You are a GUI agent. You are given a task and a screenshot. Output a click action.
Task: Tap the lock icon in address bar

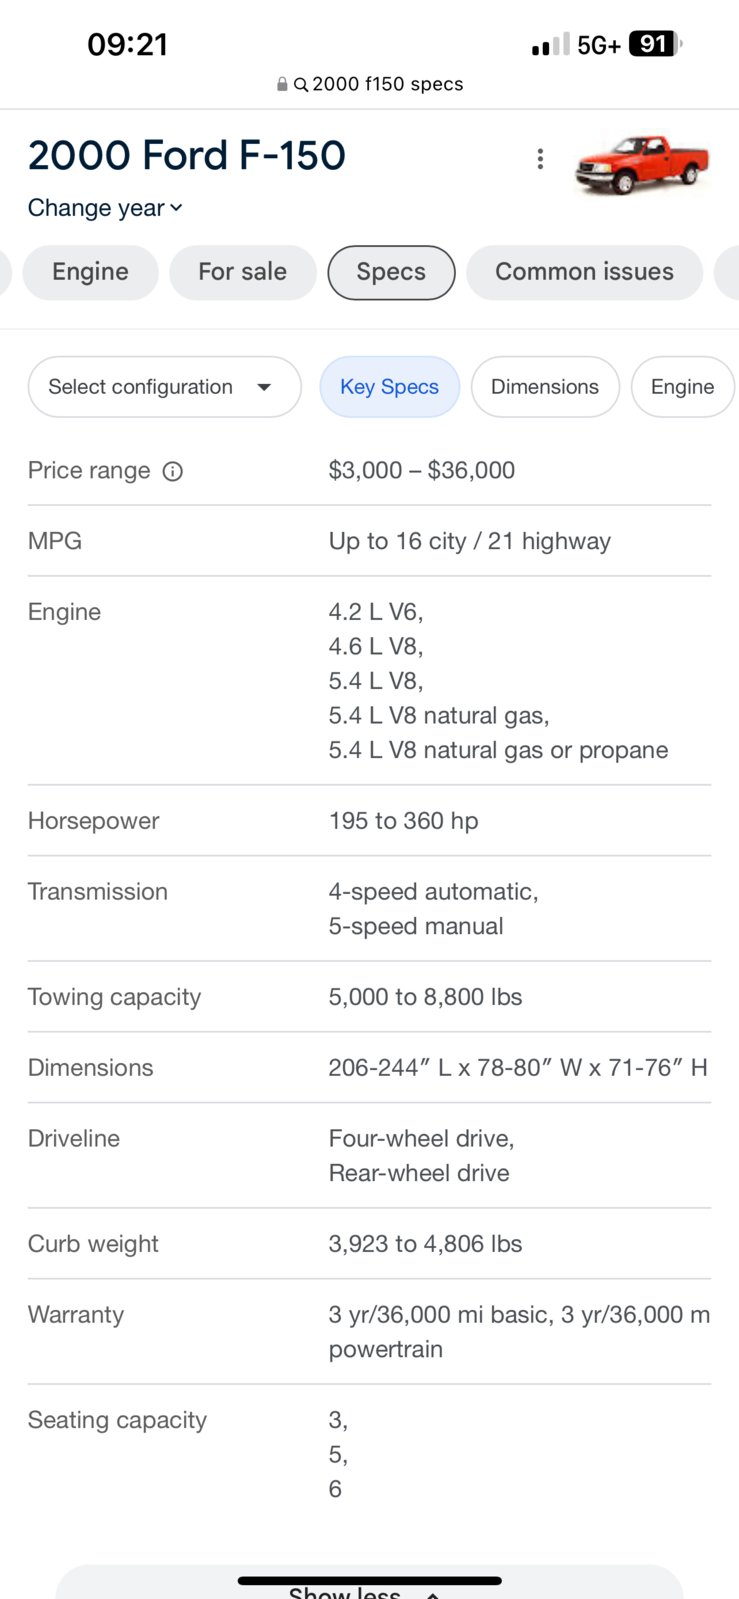pos(283,85)
